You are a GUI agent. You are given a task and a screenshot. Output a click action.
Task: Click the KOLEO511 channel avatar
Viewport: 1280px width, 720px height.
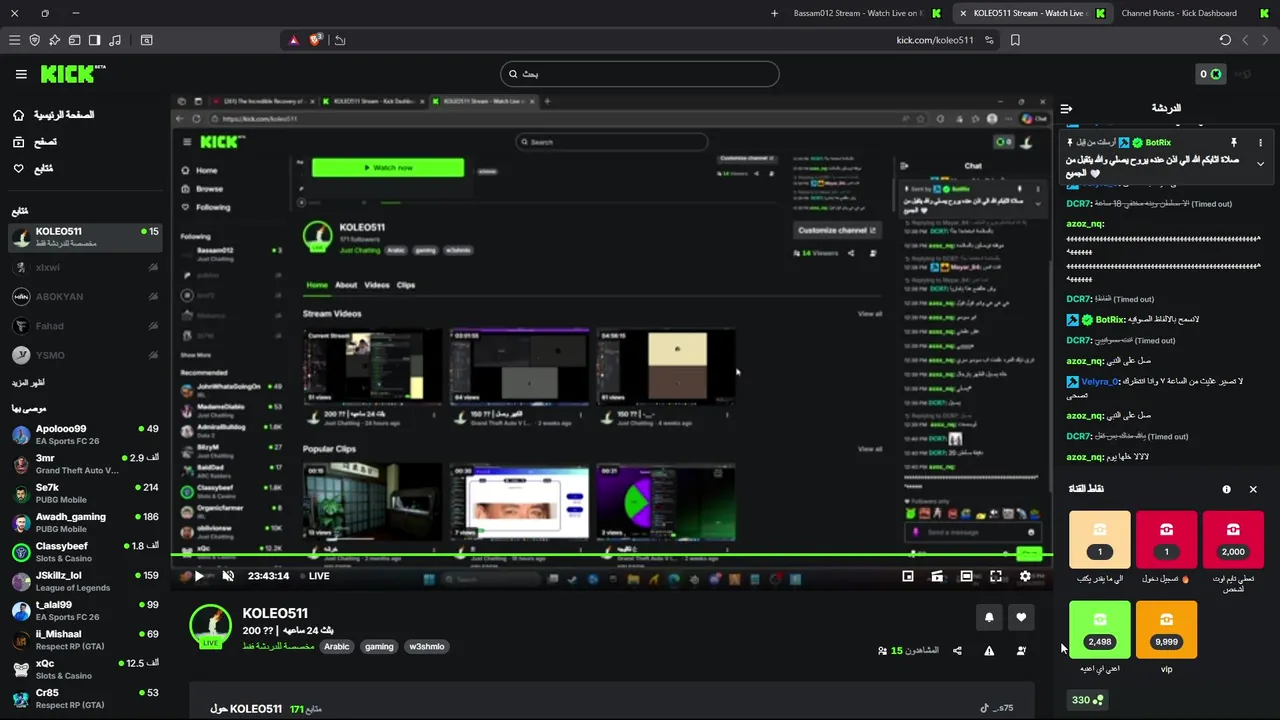210,626
